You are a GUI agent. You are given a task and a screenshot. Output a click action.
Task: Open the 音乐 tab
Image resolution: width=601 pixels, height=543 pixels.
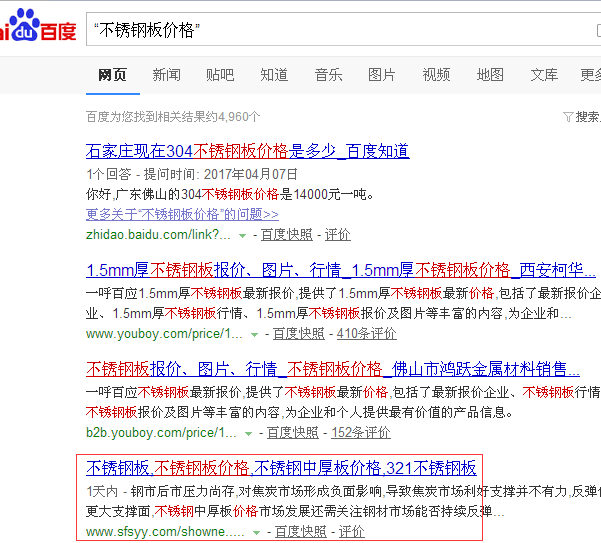click(x=328, y=75)
